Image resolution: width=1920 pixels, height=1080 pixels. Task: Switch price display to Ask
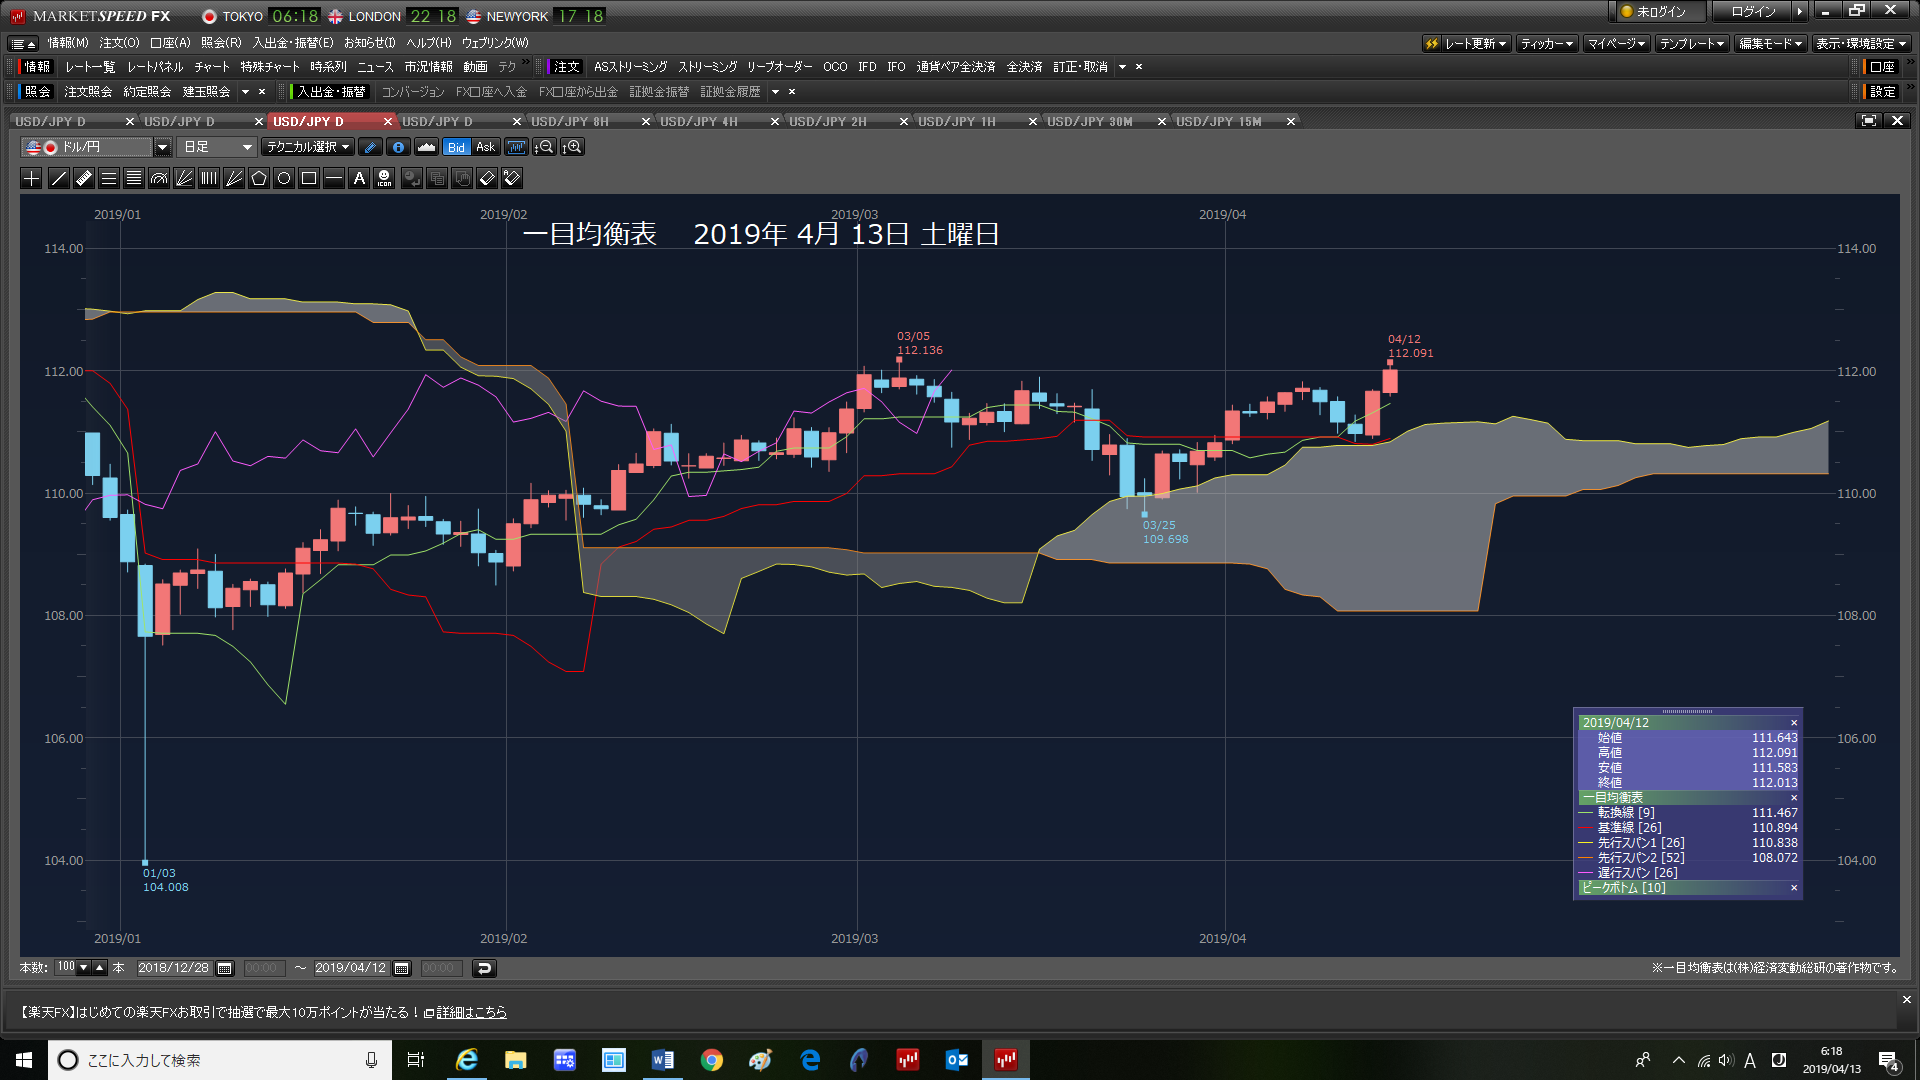(486, 147)
